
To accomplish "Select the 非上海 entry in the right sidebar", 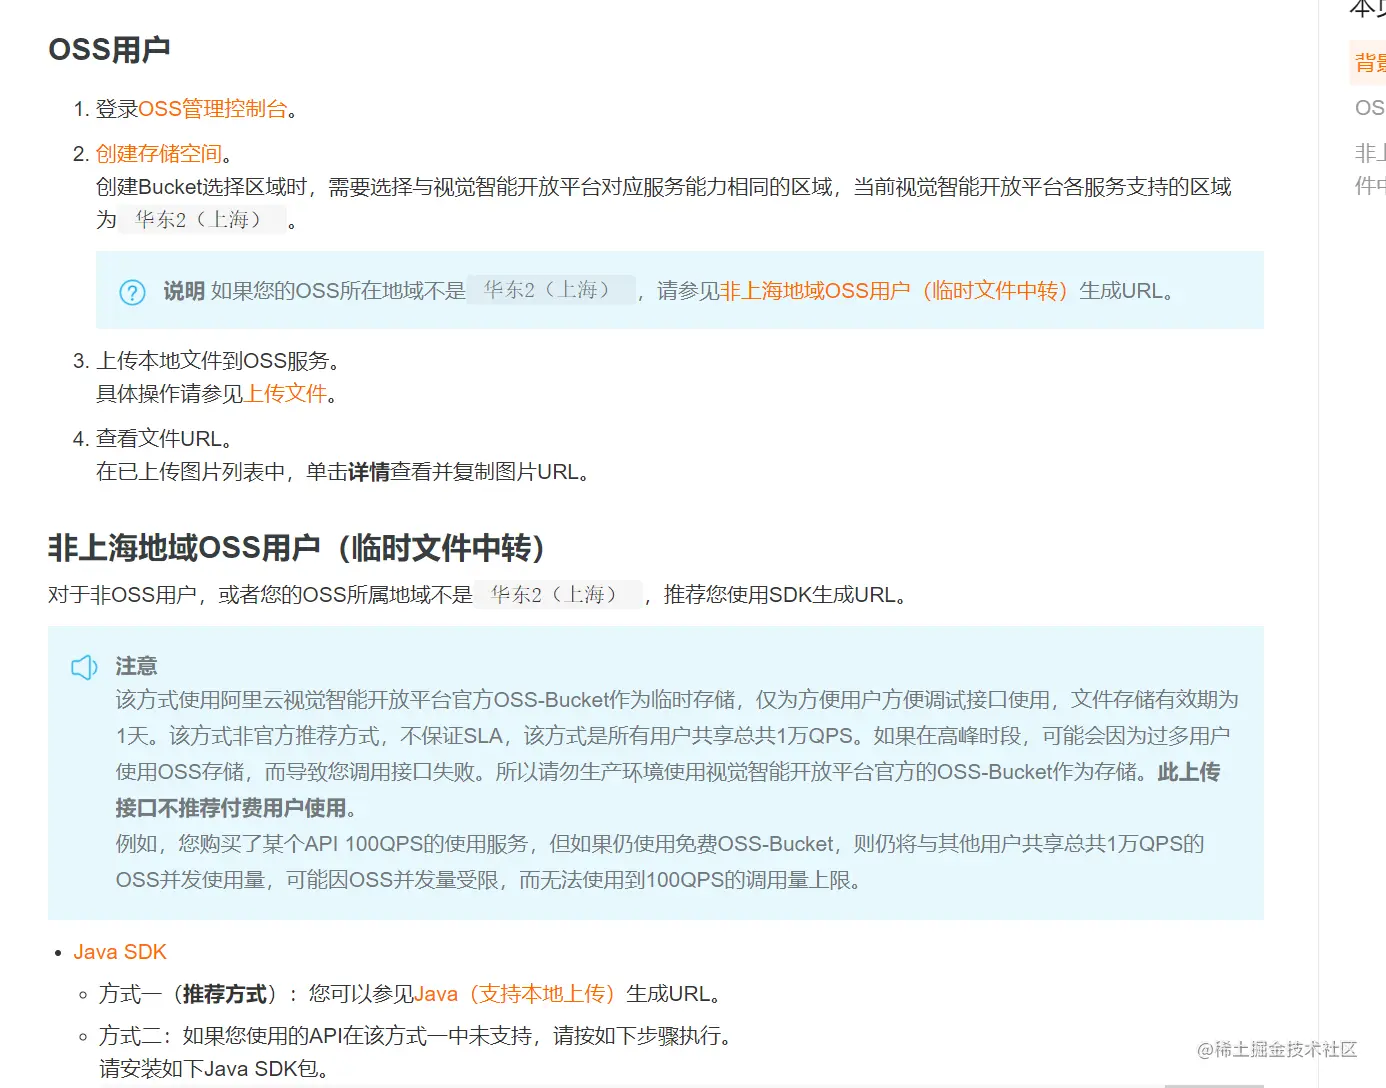I will point(1372,152).
